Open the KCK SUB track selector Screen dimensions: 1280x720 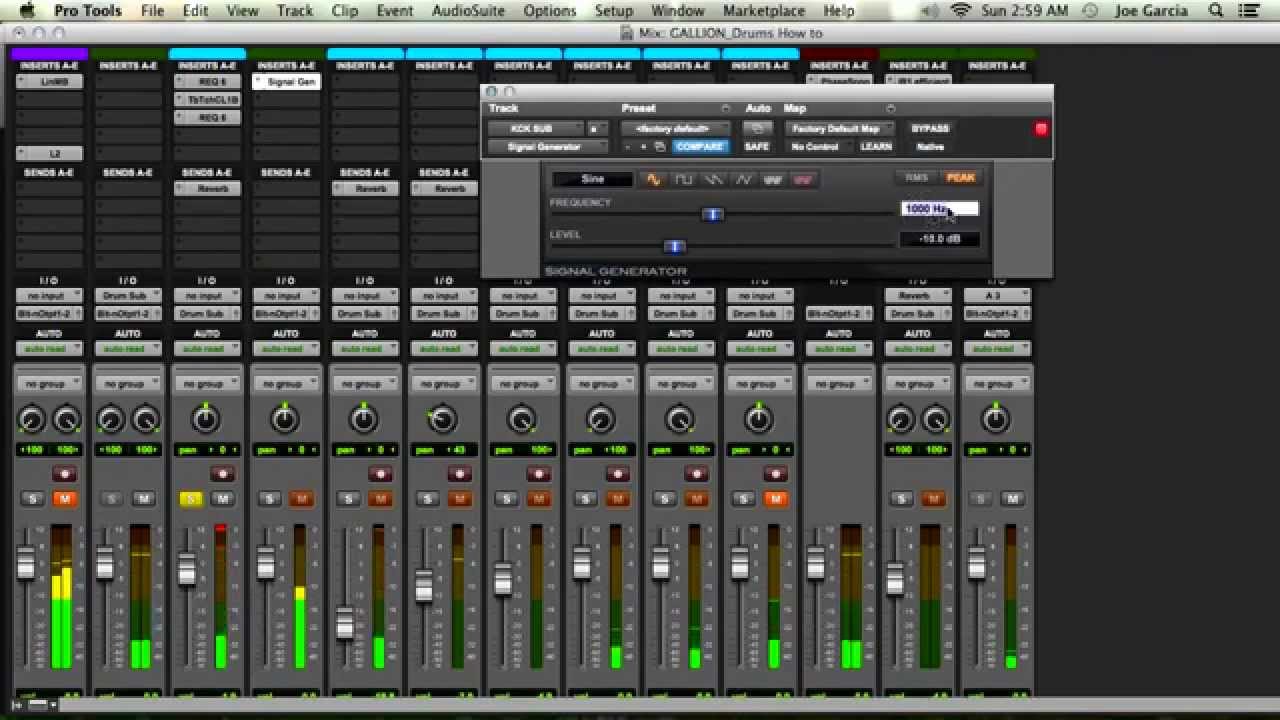(535, 129)
